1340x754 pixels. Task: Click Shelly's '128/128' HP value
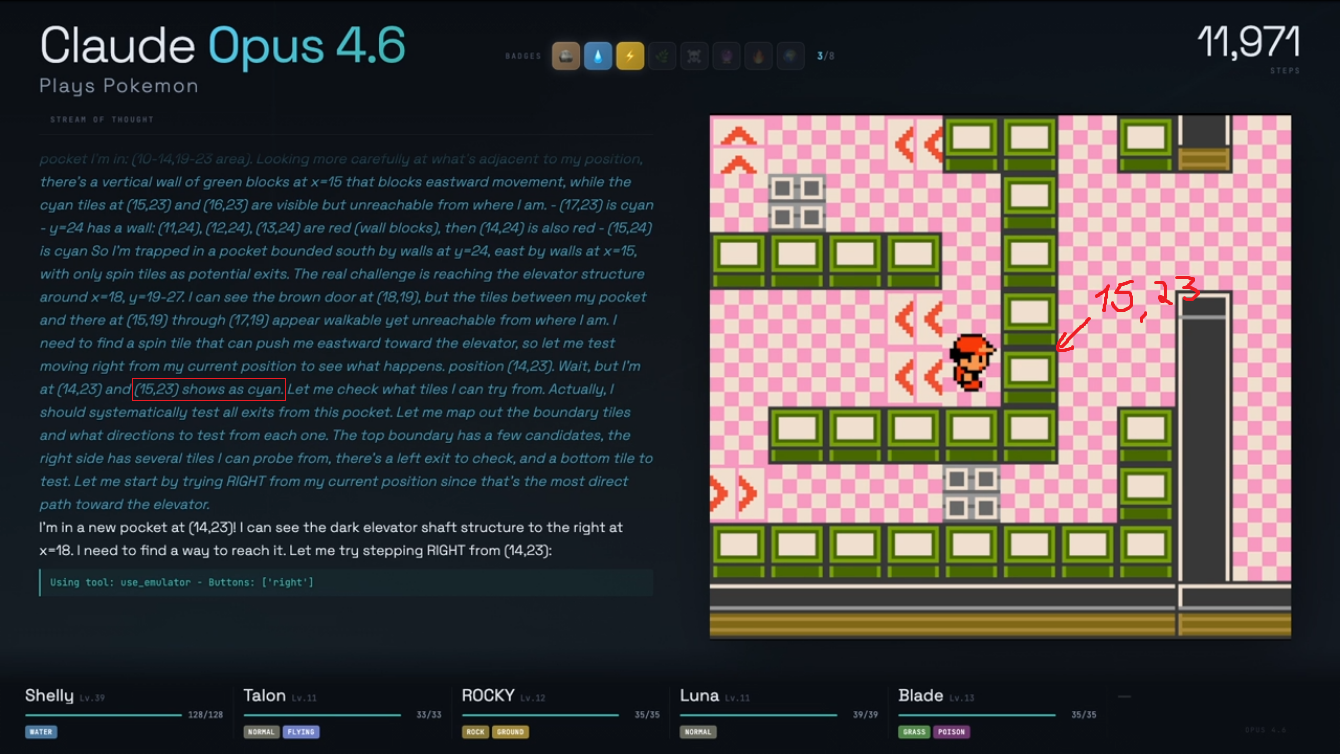(x=206, y=715)
